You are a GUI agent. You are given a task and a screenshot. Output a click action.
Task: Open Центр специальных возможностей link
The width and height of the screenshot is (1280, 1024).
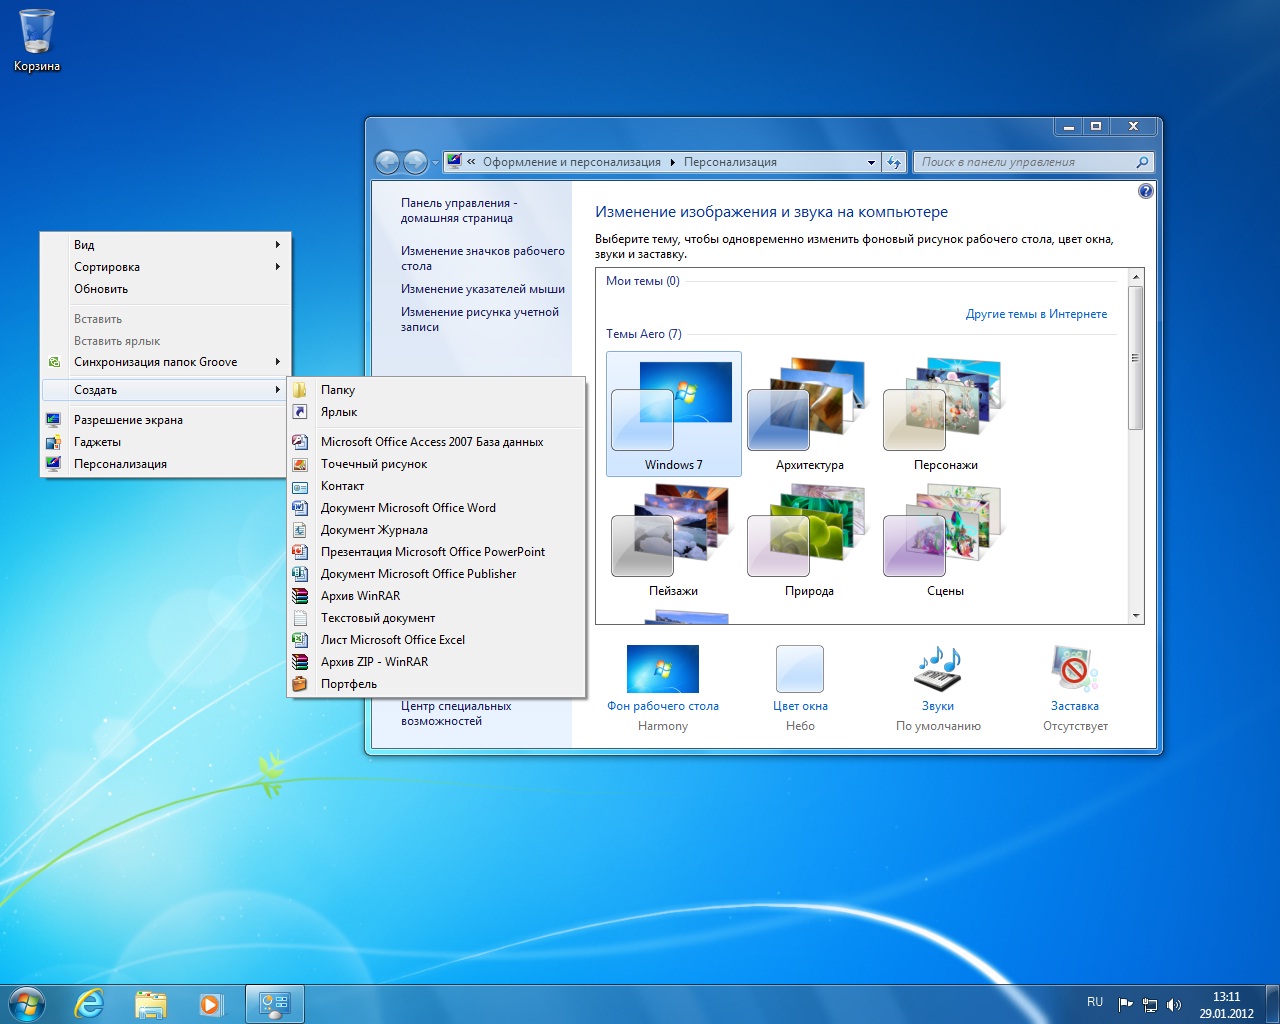coord(455,713)
